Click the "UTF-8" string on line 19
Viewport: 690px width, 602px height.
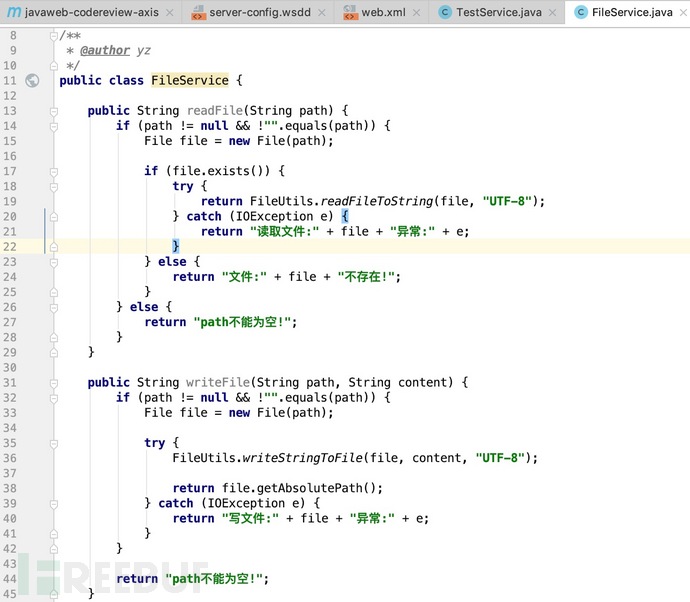click(507, 201)
